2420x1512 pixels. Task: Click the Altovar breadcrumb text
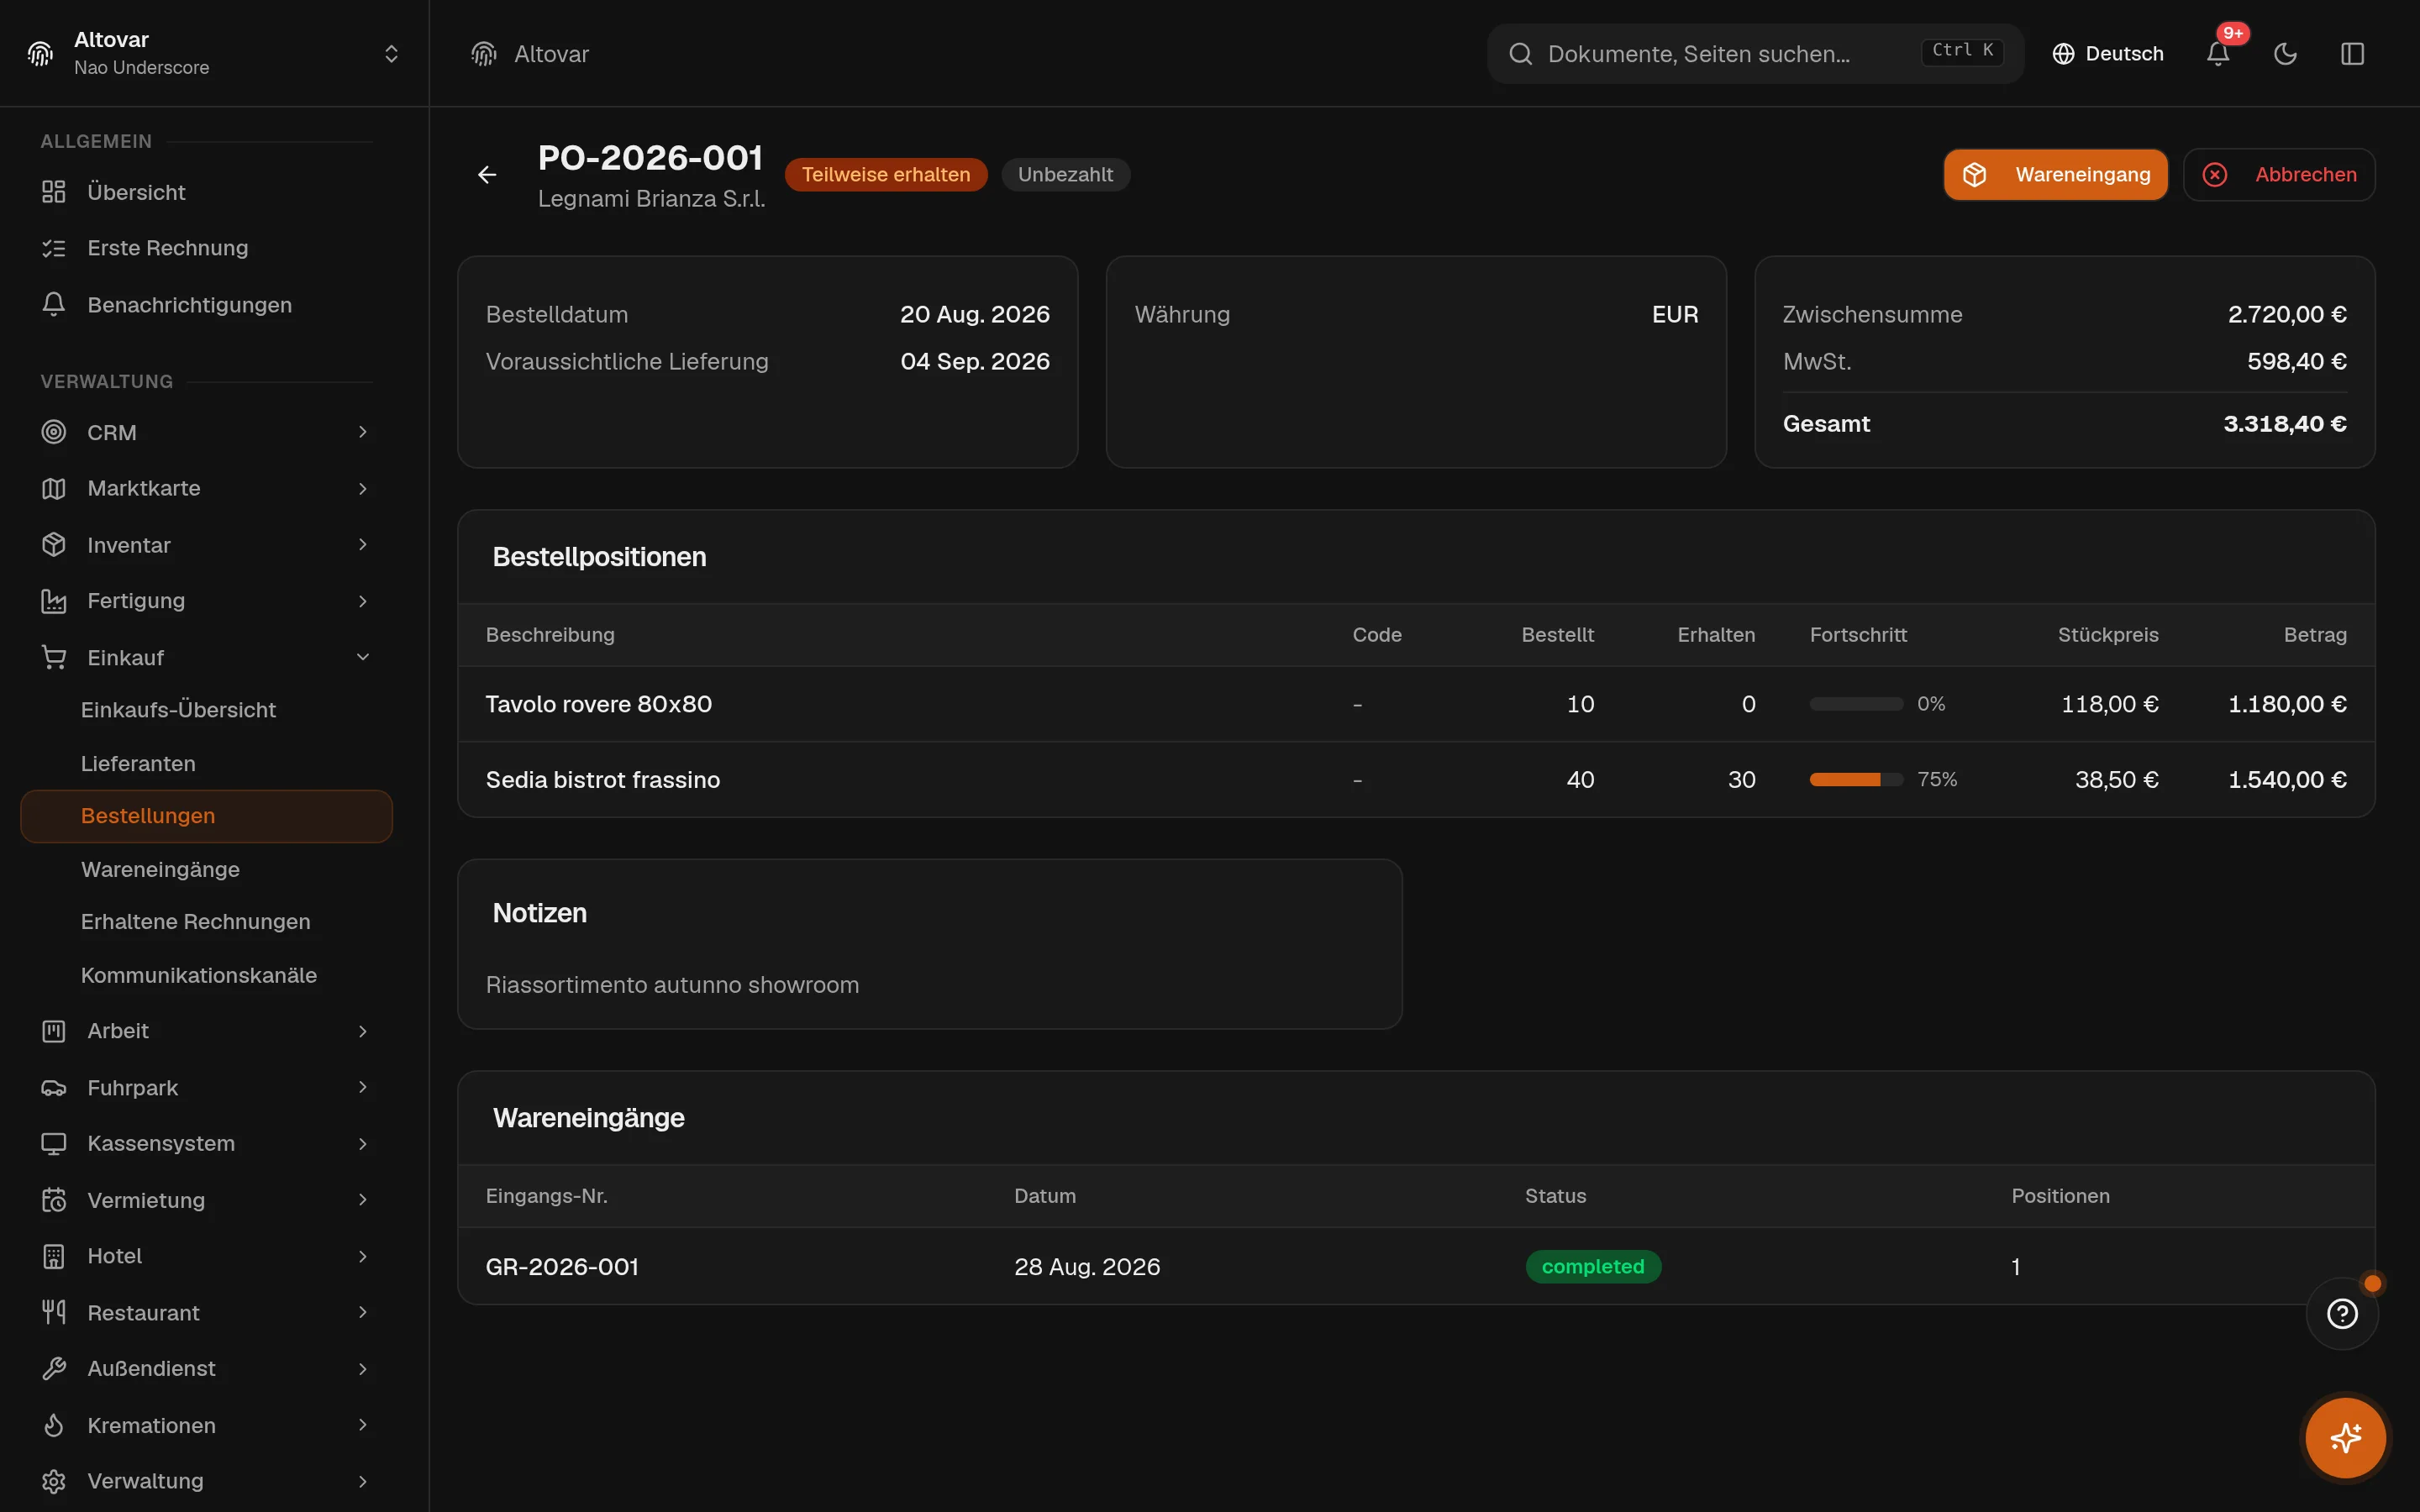551,54
